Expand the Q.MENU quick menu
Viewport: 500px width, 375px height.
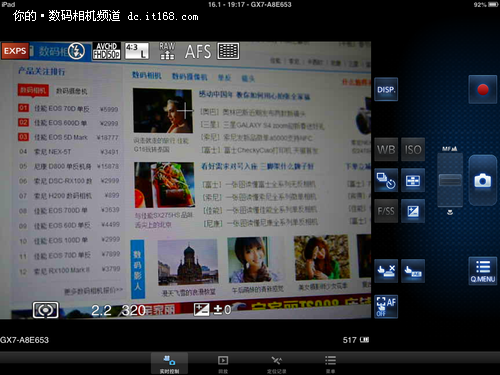pyautogui.click(x=482, y=271)
